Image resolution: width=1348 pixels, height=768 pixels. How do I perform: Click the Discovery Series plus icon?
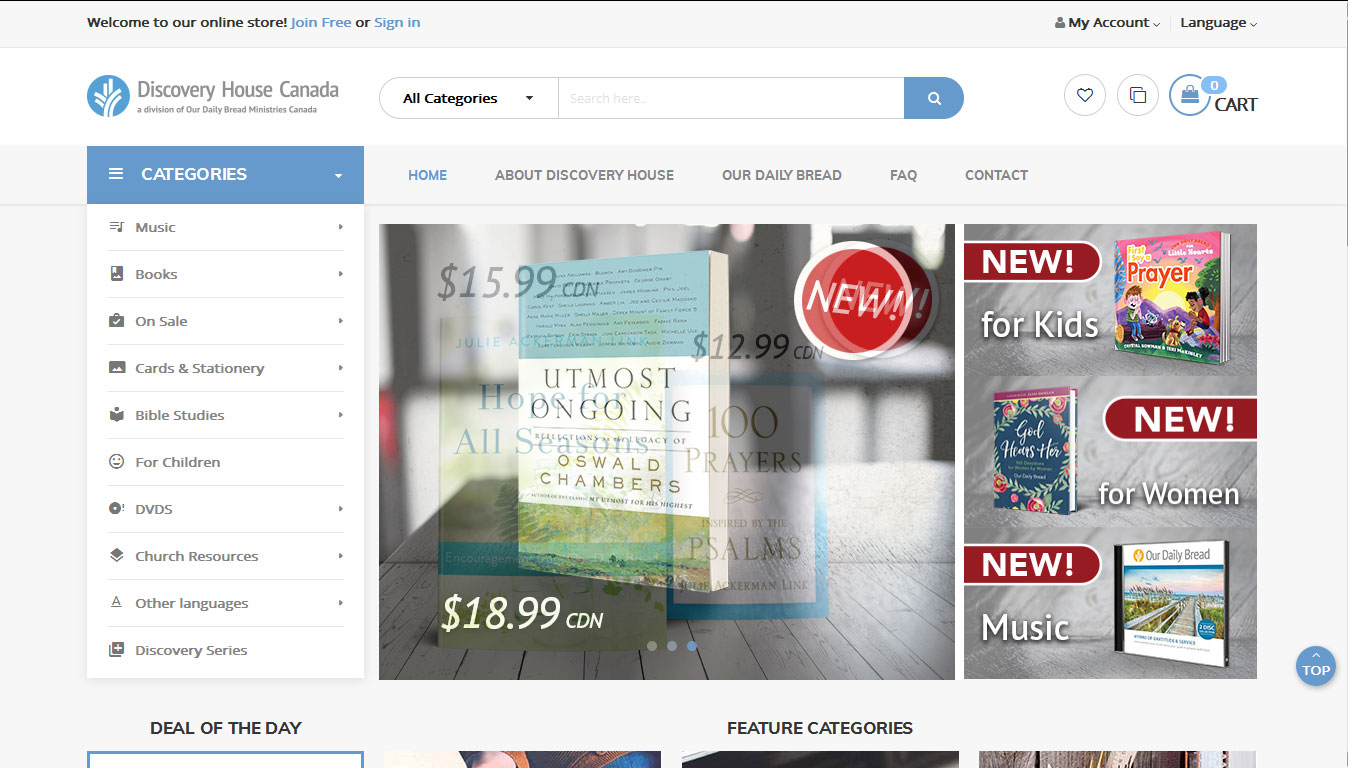click(117, 650)
